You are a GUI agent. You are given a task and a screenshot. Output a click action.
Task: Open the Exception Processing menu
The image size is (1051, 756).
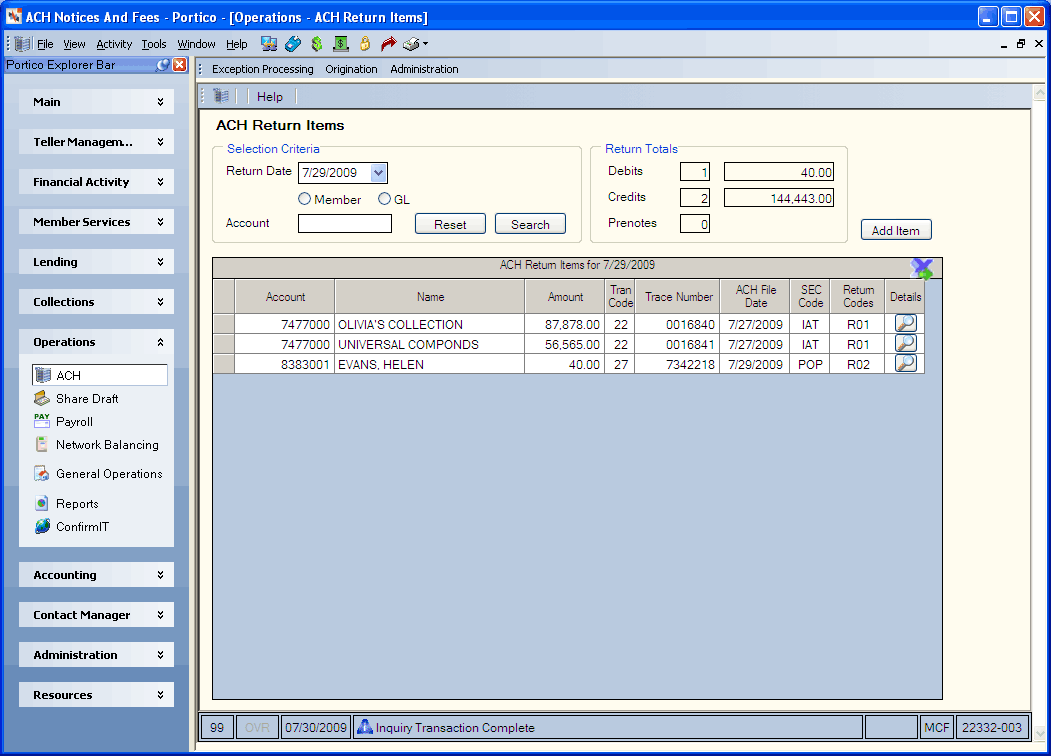pos(263,69)
